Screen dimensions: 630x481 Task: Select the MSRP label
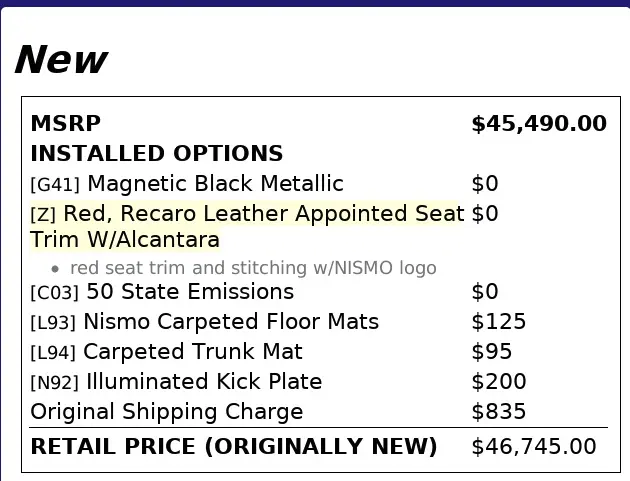[x=66, y=124]
